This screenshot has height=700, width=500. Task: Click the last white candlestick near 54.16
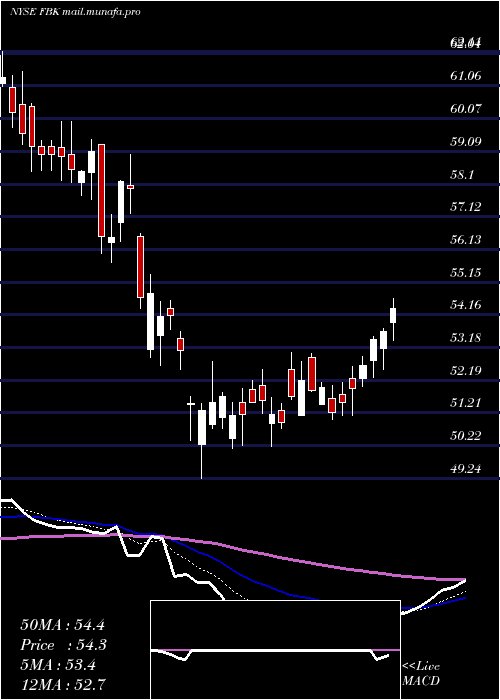pos(393,315)
